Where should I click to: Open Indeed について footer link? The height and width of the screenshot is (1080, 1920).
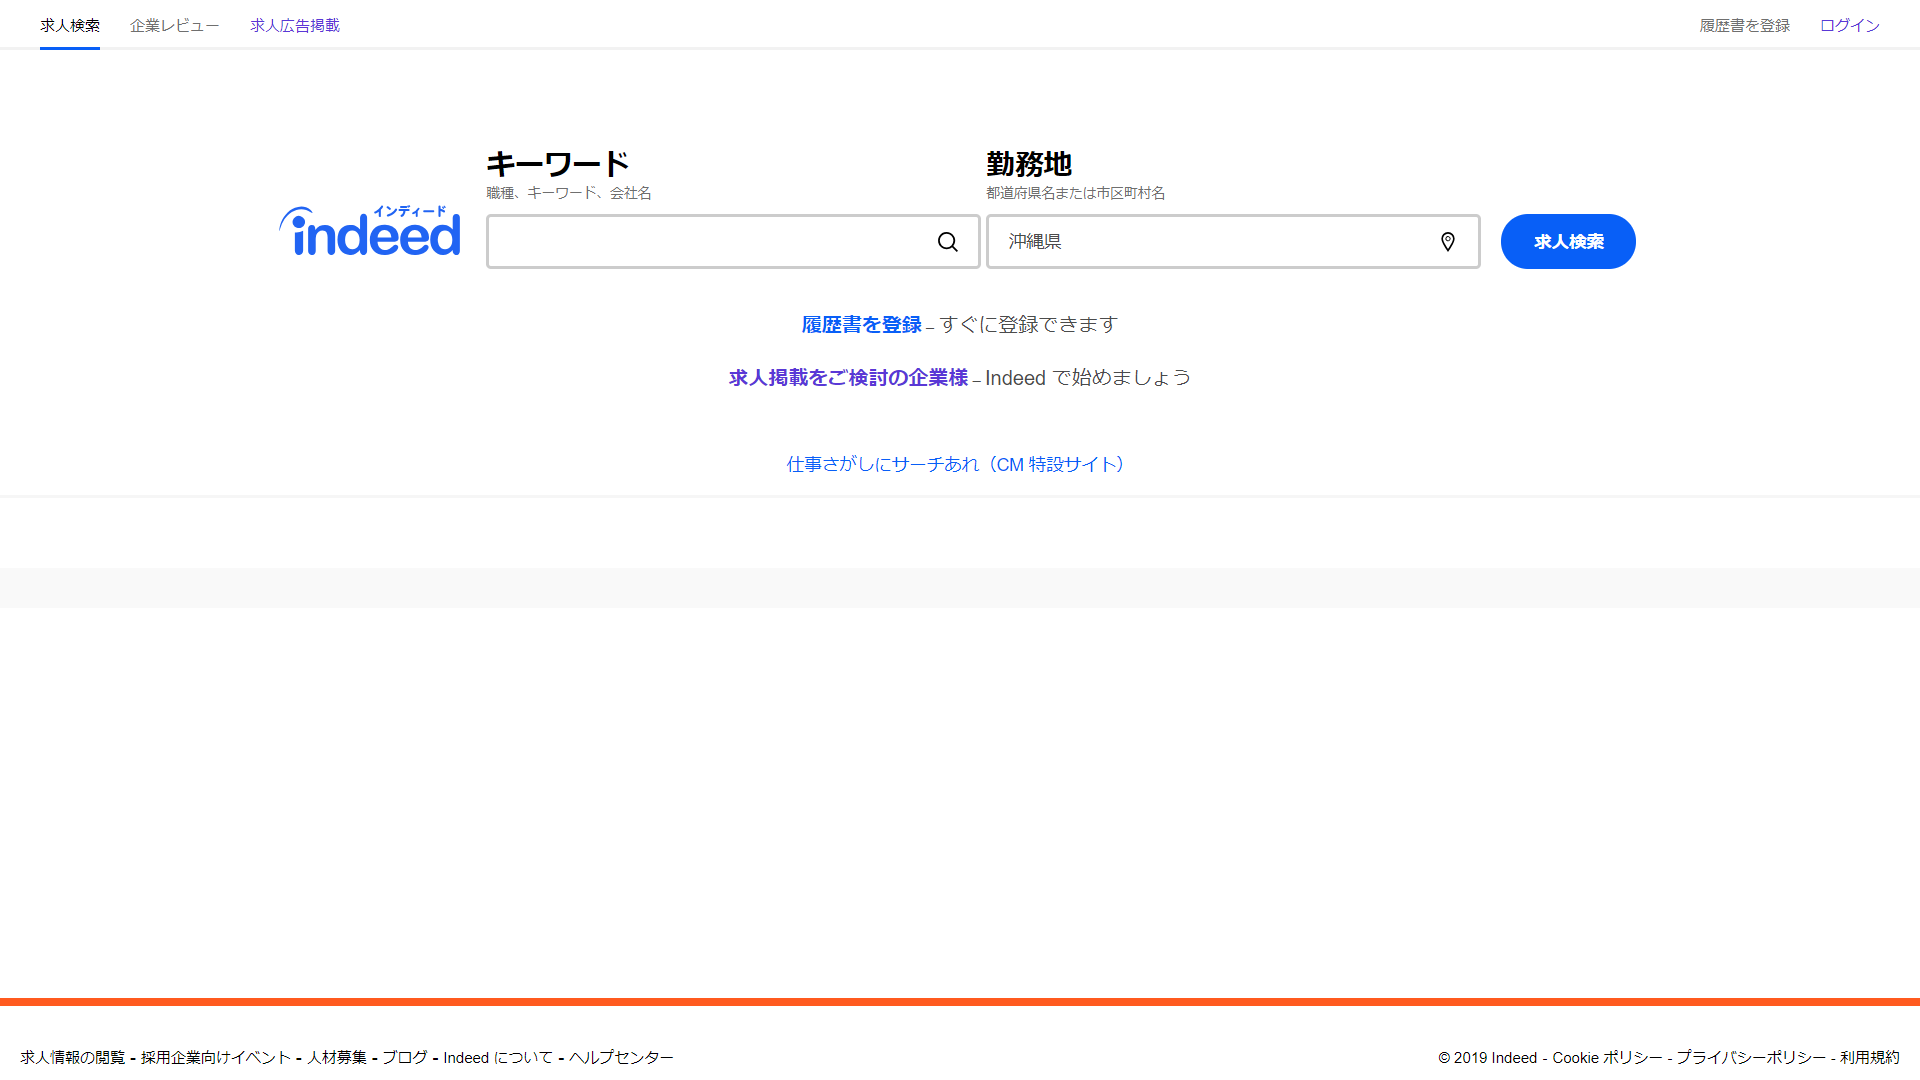(x=498, y=1057)
